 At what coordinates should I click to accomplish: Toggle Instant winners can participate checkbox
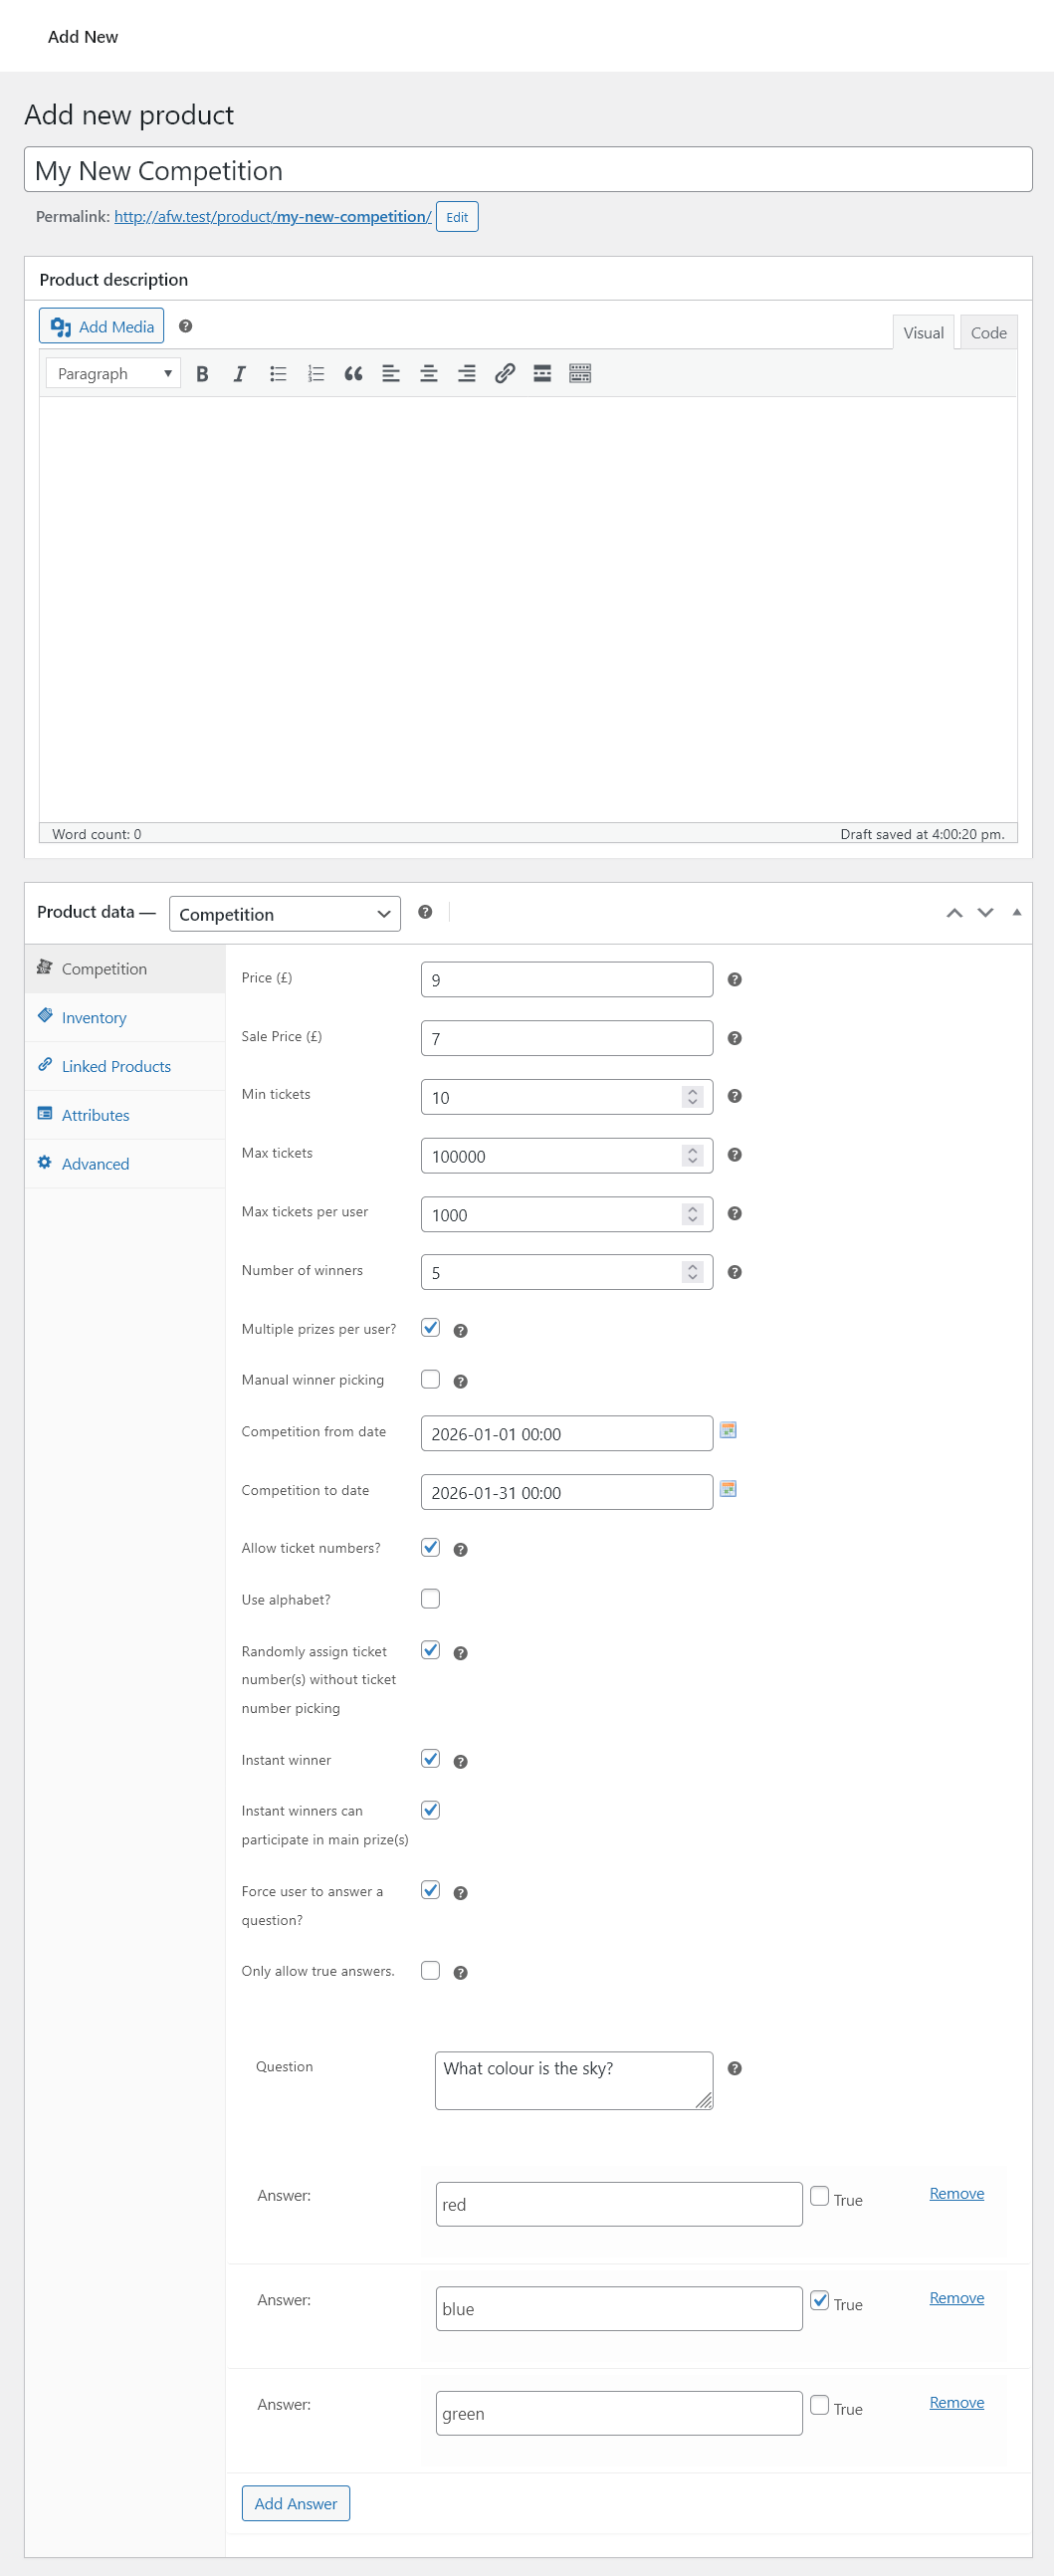click(x=431, y=1810)
